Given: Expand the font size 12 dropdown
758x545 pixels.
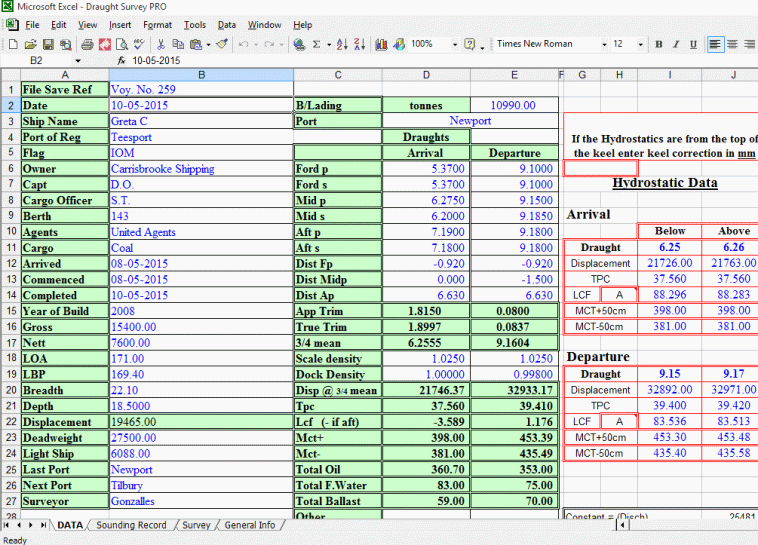Looking at the screenshot, I should (x=641, y=45).
